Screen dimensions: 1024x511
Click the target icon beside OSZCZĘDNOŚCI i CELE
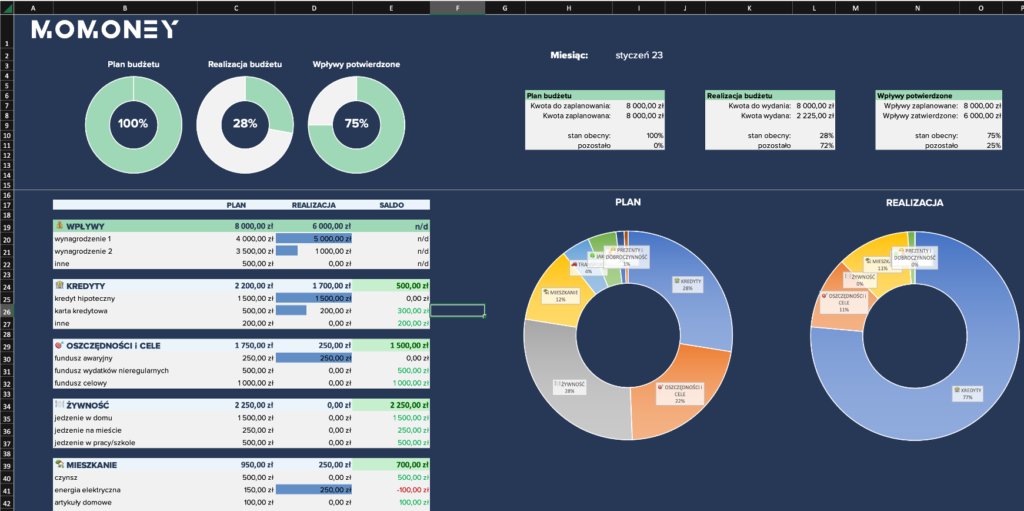click(x=59, y=345)
